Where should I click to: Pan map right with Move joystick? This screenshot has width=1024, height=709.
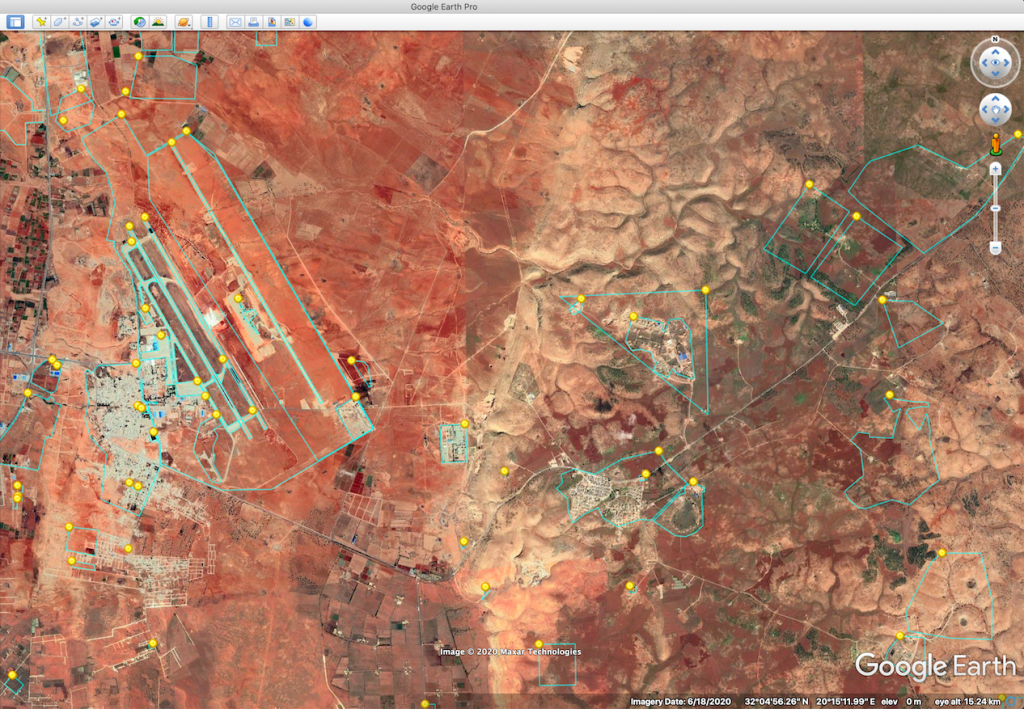pos(1006,110)
